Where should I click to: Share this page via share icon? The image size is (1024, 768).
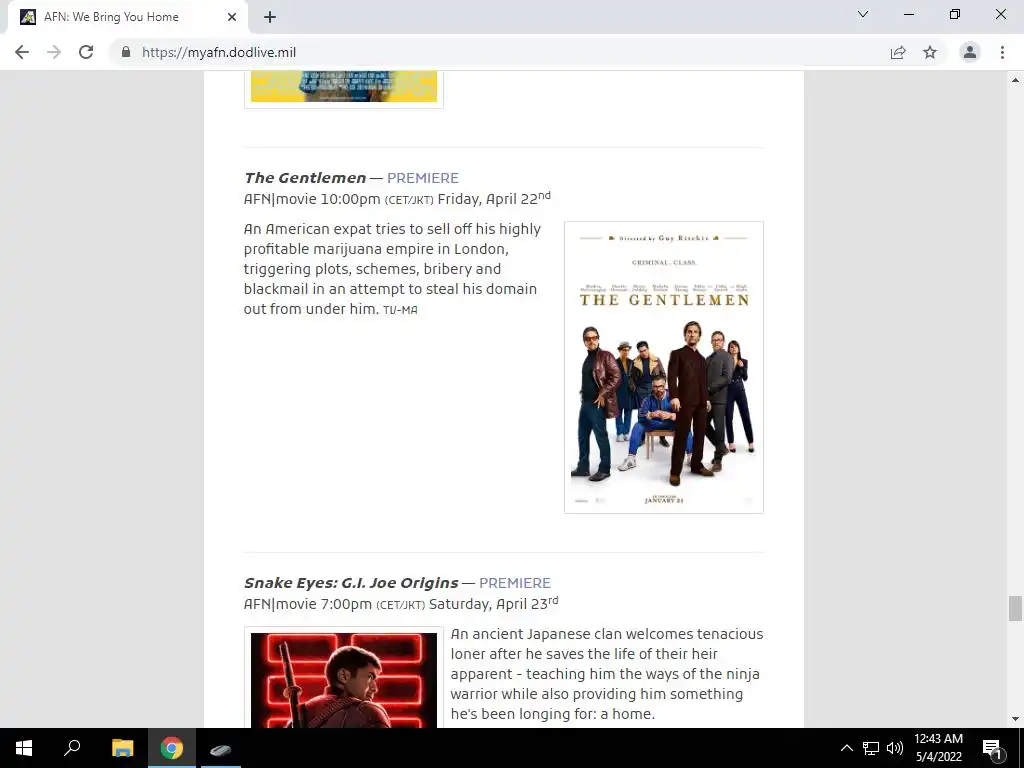tap(898, 52)
